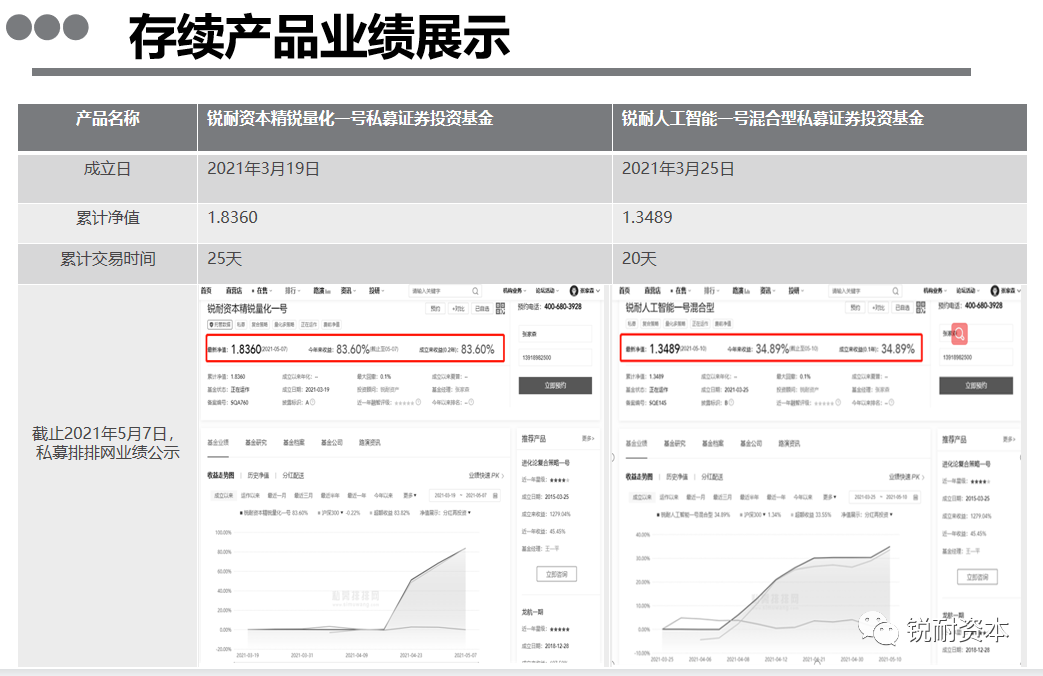
Task: Select 最近一年 range in right chart
Action: point(776,497)
